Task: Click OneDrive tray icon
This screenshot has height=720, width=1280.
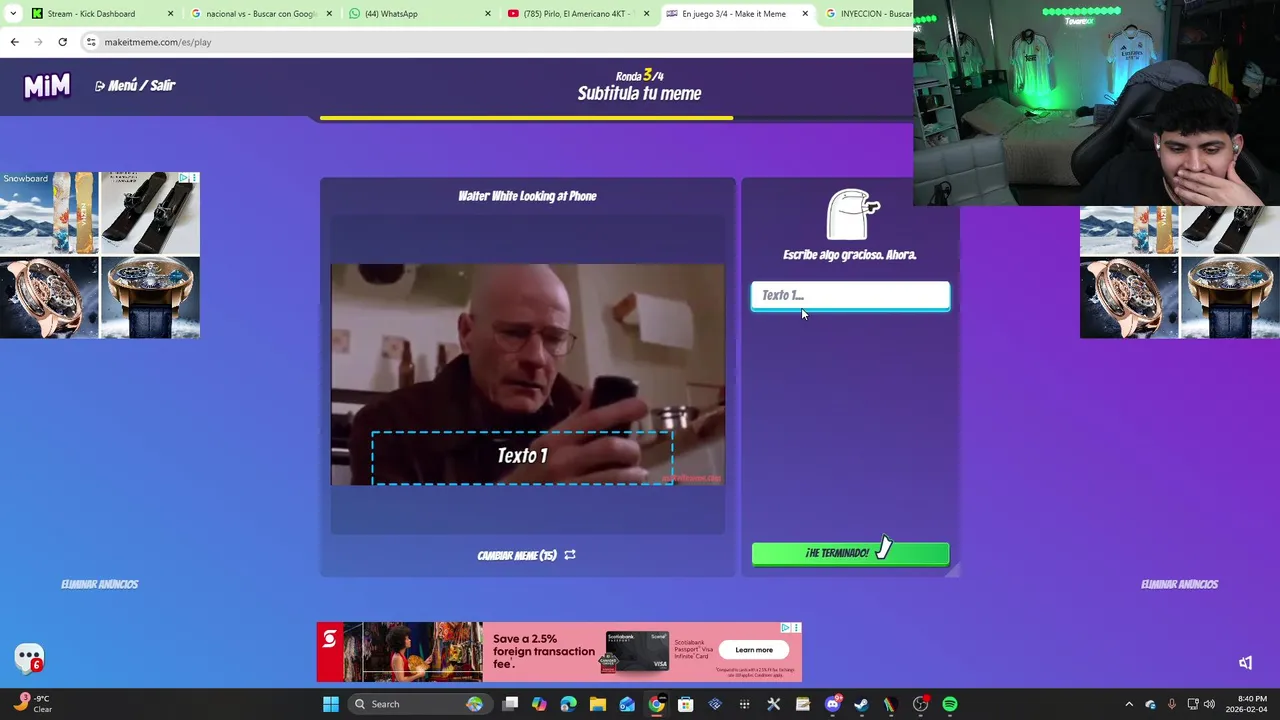Action: tap(1150, 704)
